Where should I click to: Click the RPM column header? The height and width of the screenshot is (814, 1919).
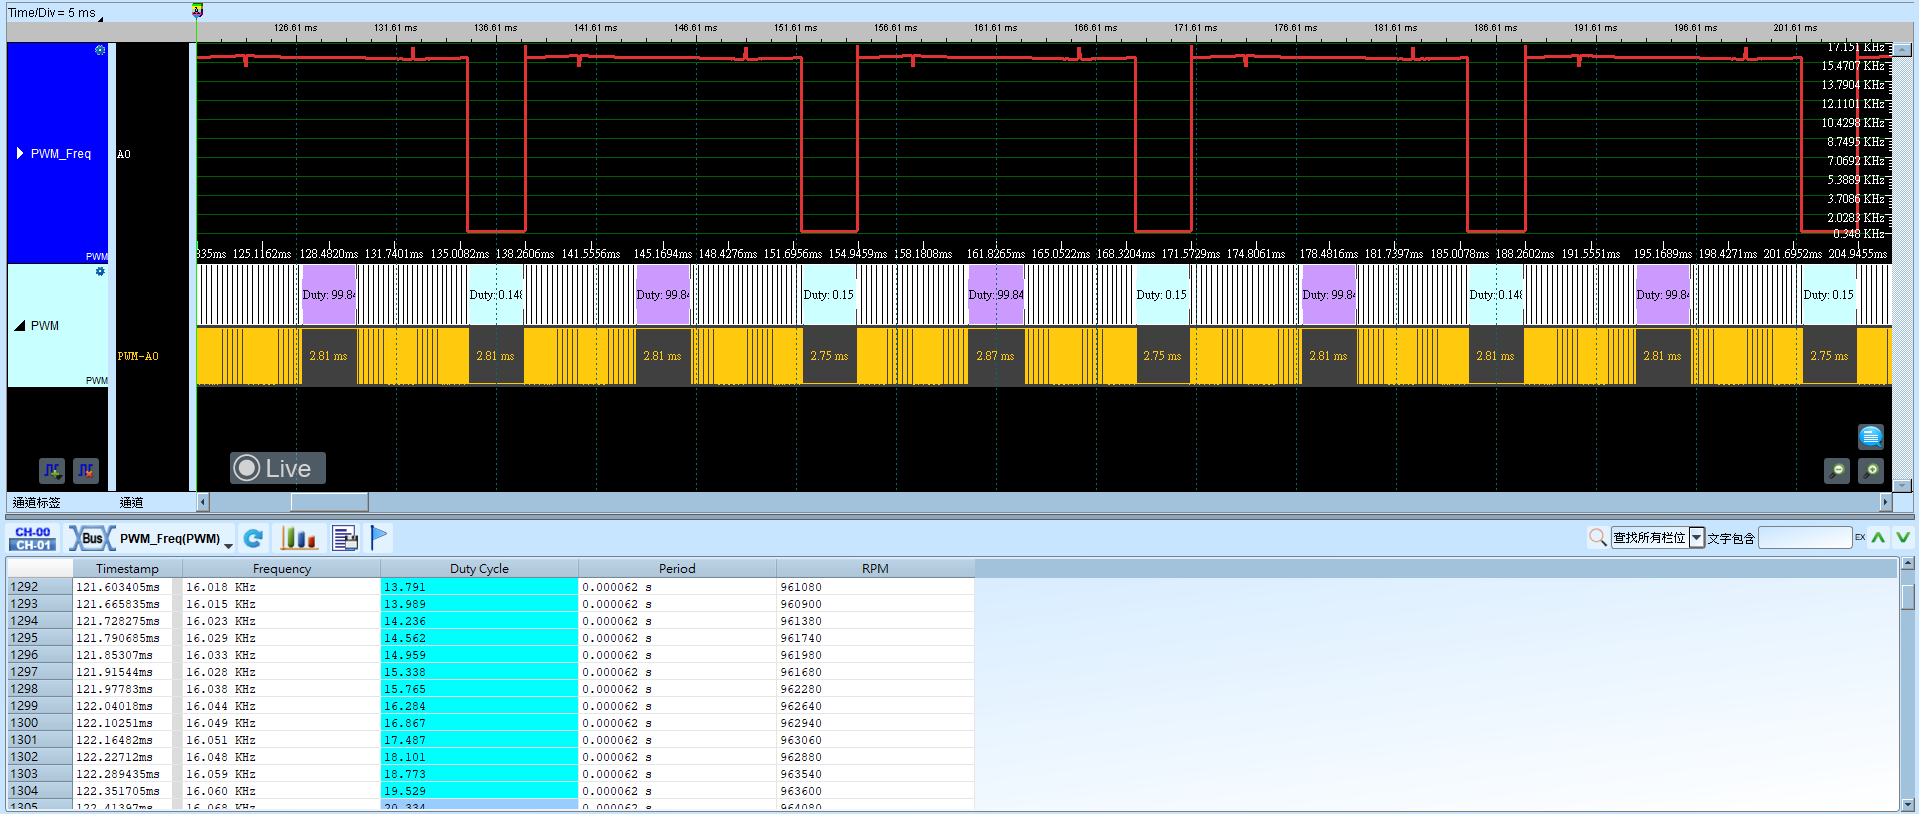875,568
